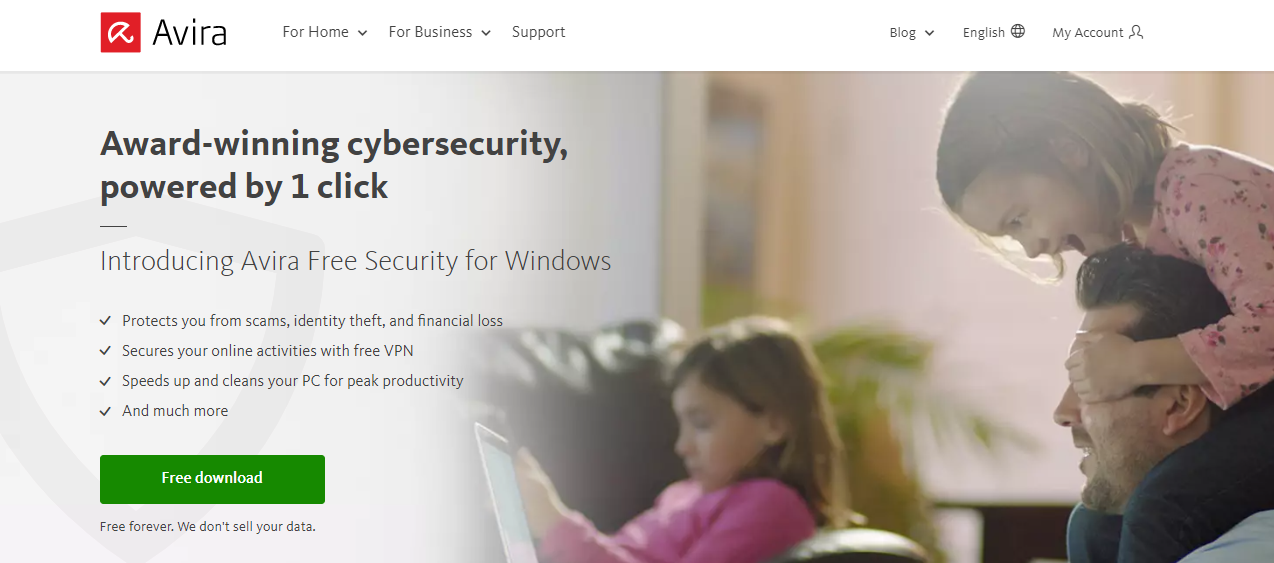
Task: Open the Blog menu link
Action: click(902, 33)
